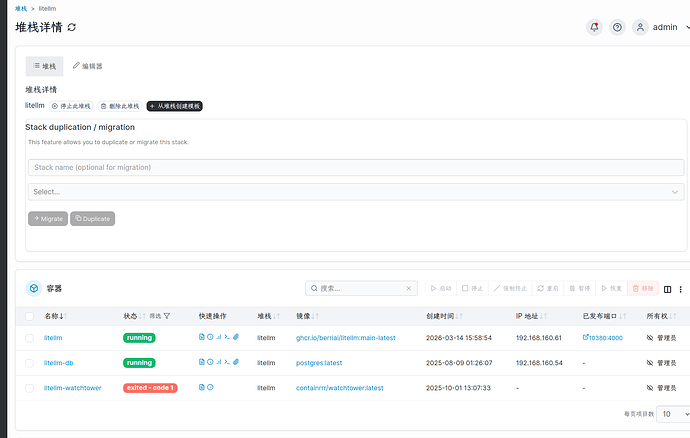690x438 pixels.
Task: Sort table by 镜像 column
Action: (x=307, y=316)
